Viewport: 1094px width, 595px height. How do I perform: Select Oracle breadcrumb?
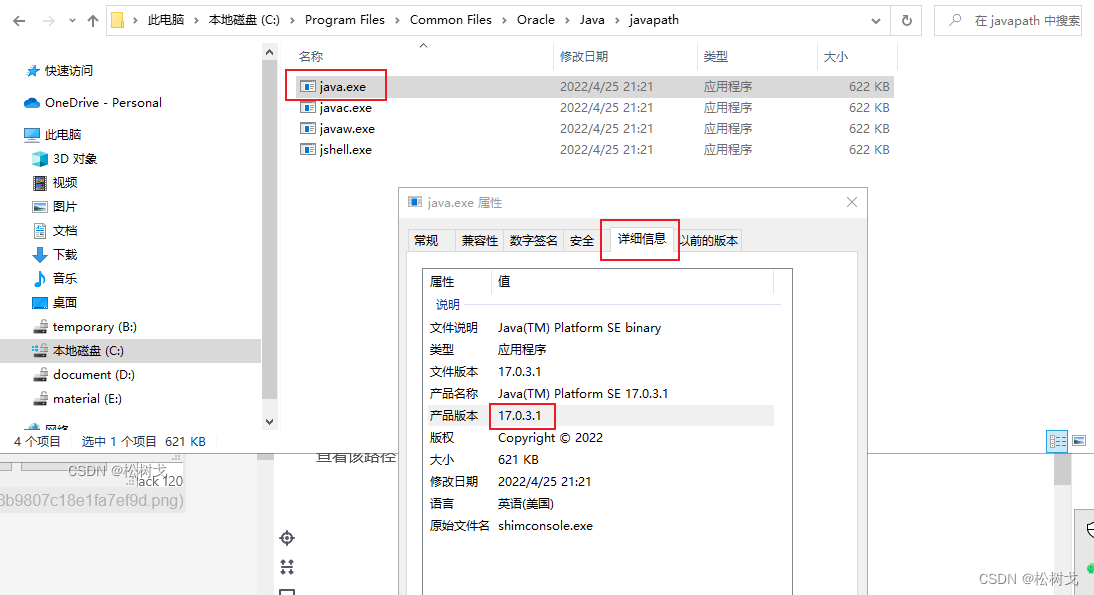pos(536,20)
